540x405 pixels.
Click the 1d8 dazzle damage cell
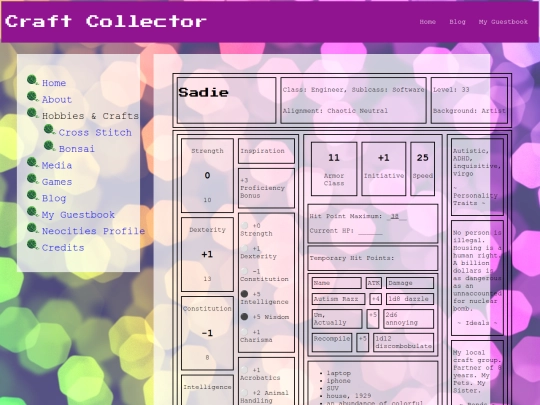409,299
